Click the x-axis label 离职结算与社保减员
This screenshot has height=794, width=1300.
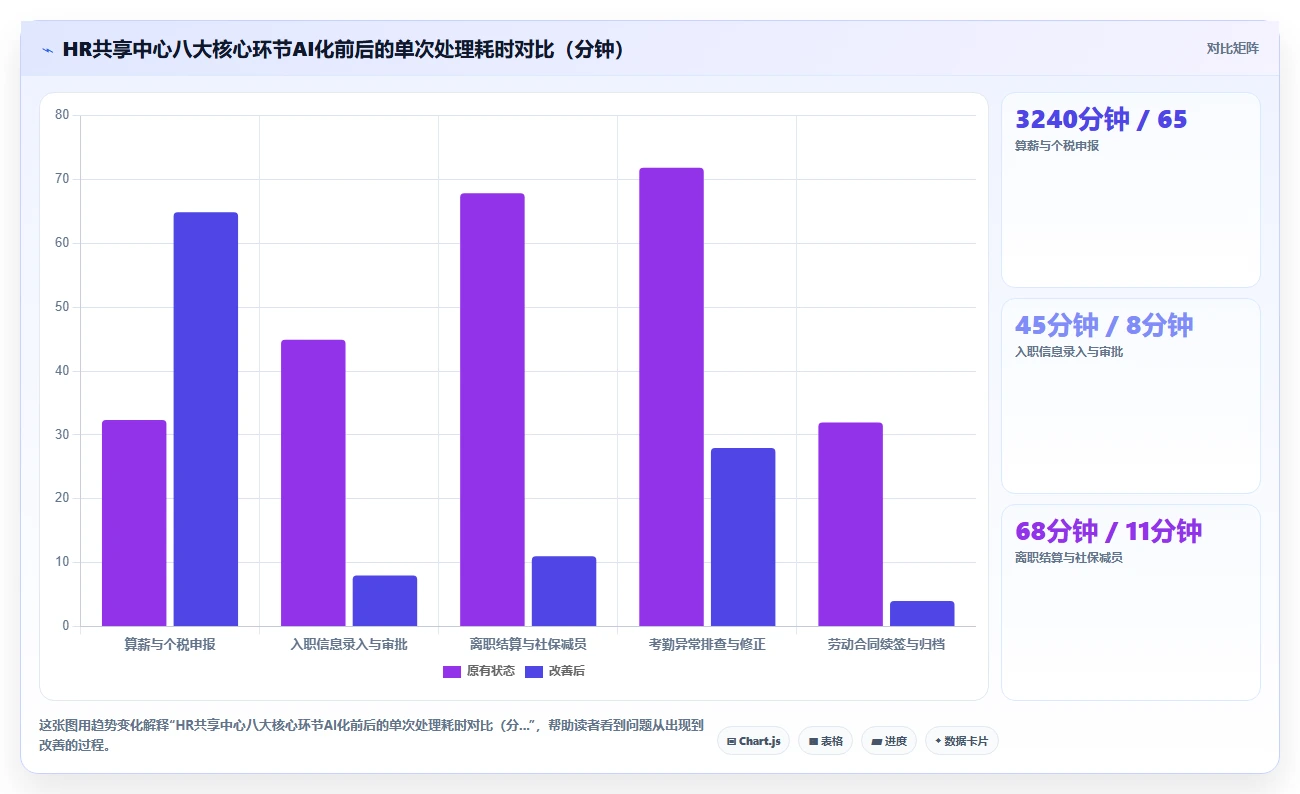(528, 645)
